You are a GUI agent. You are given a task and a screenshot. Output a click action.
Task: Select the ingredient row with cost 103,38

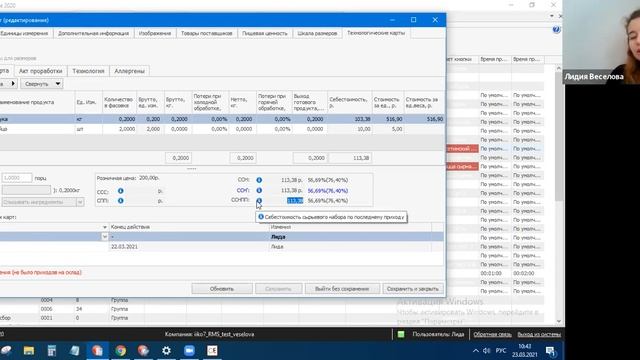tap(222, 119)
